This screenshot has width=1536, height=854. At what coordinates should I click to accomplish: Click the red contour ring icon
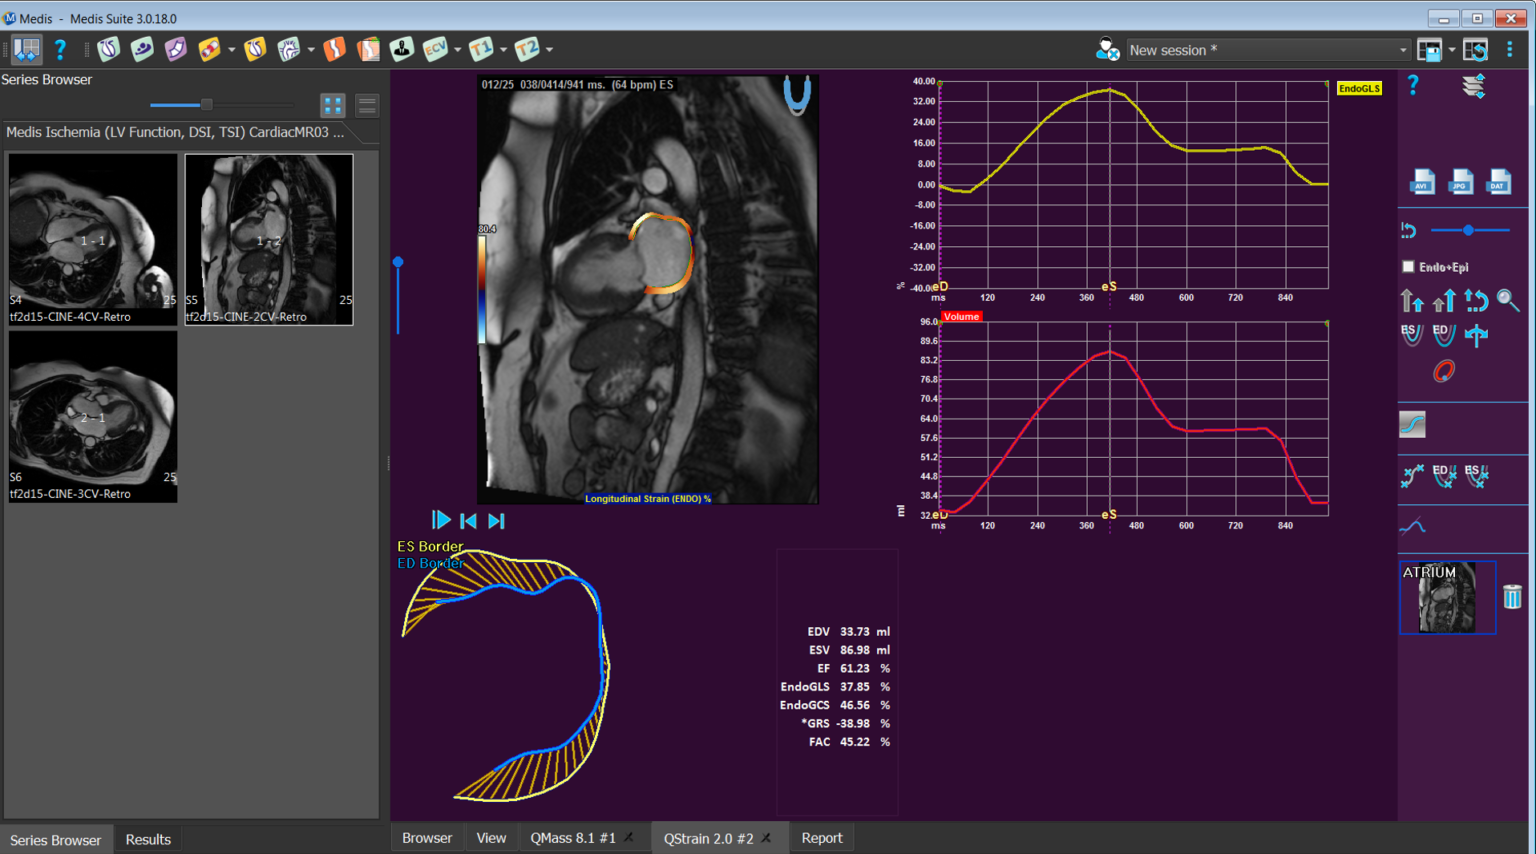1443,372
